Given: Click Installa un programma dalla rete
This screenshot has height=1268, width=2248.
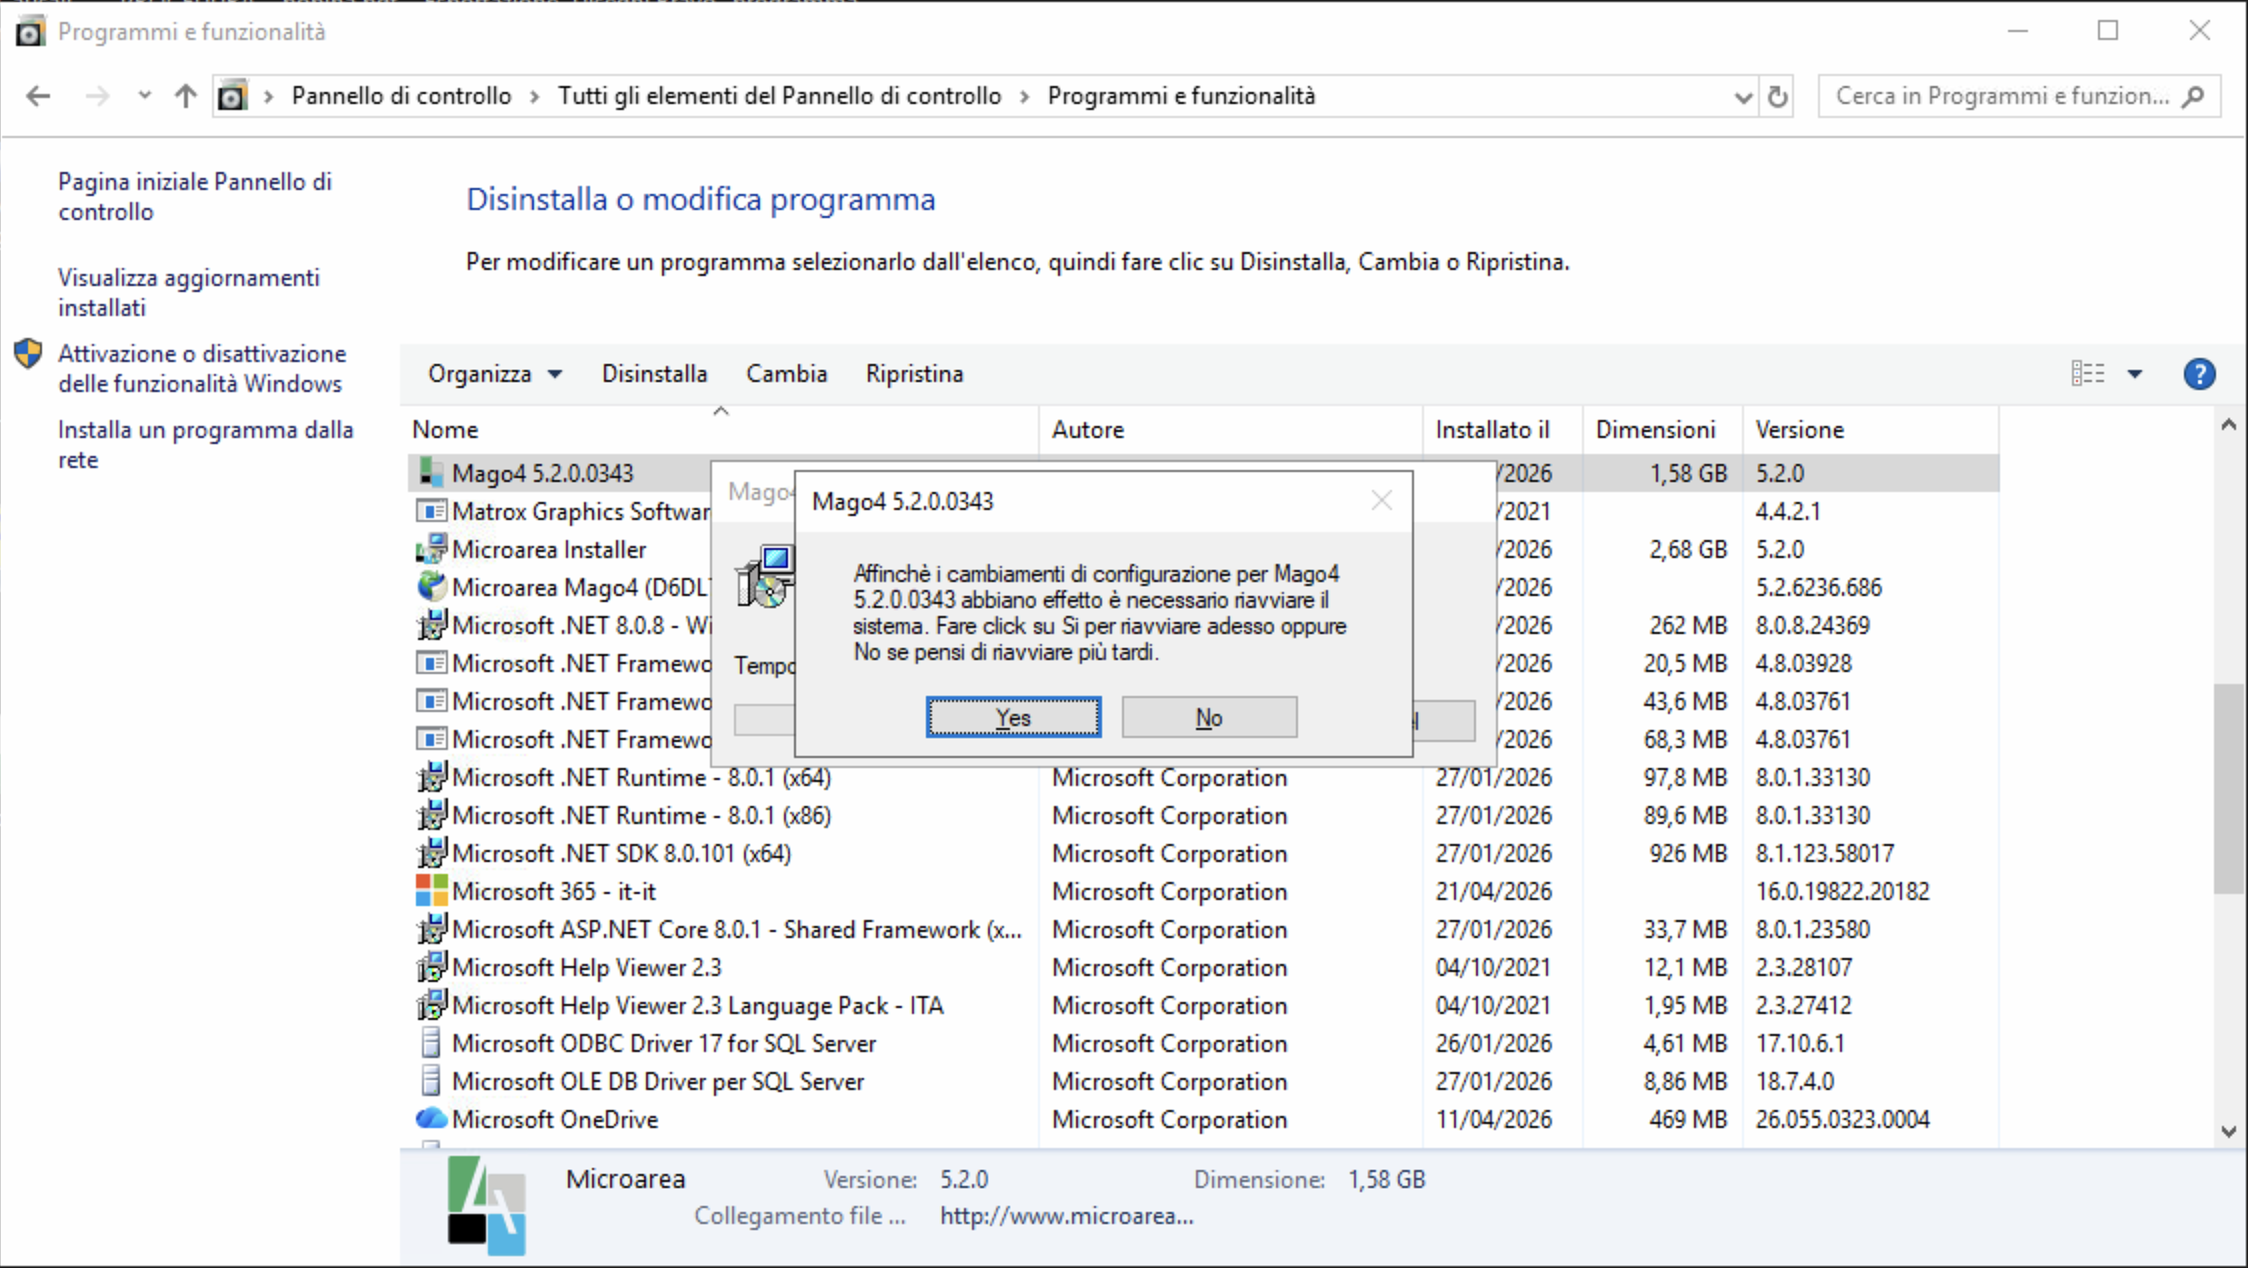Looking at the screenshot, I should (206, 444).
